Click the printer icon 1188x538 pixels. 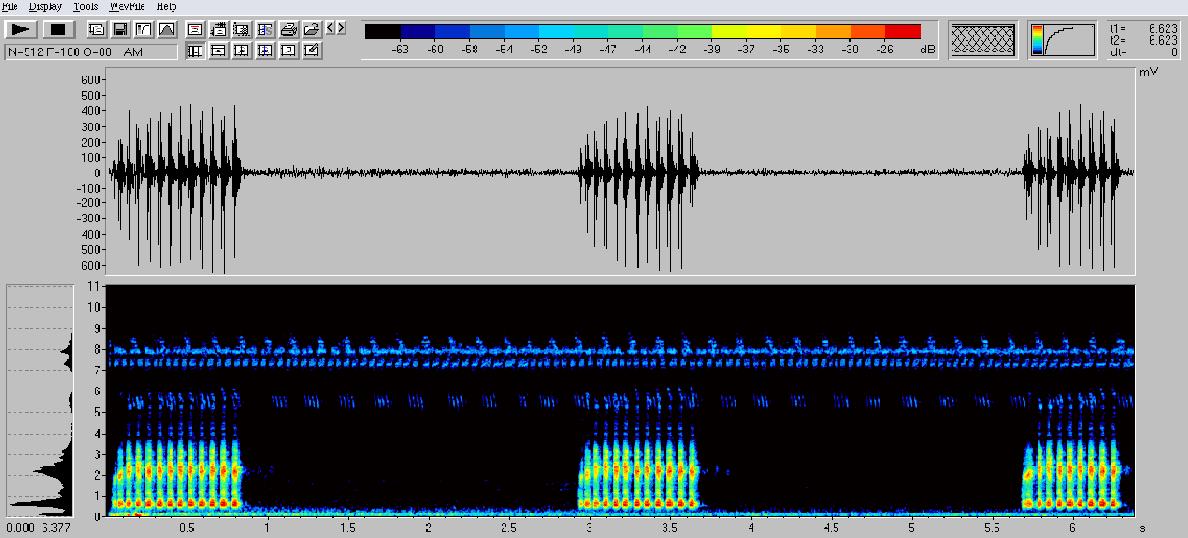tap(289, 29)
